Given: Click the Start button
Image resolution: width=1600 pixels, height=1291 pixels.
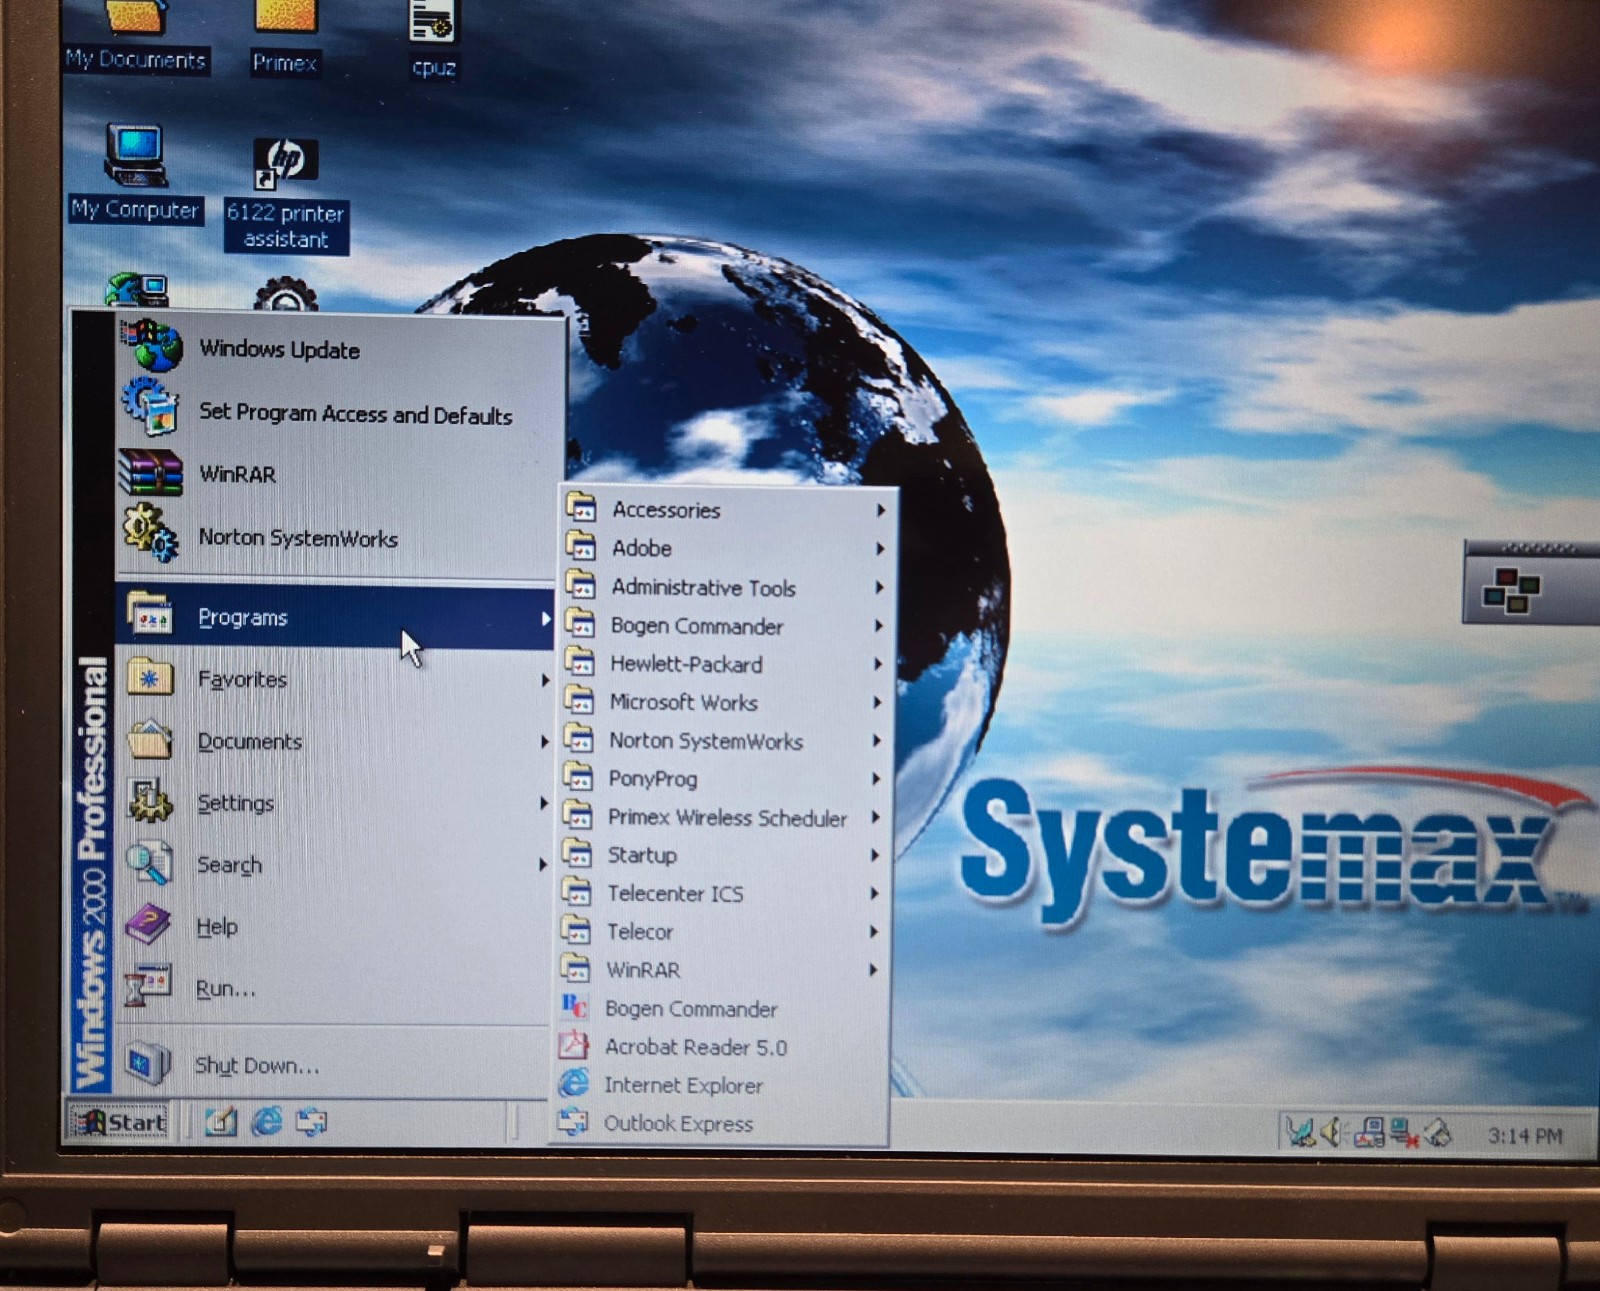Looking at the screenshot, I should click(120, 1122).
